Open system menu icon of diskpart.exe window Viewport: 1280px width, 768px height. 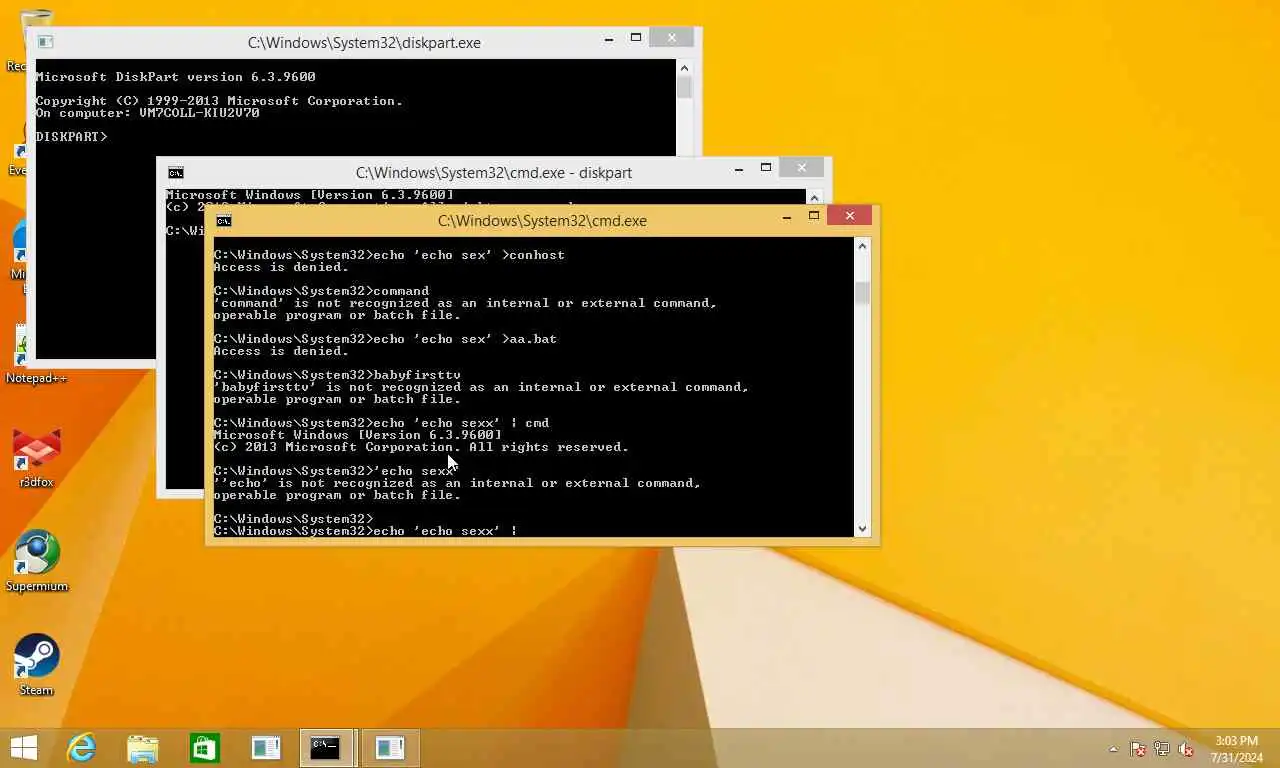[x=45, y=42]
